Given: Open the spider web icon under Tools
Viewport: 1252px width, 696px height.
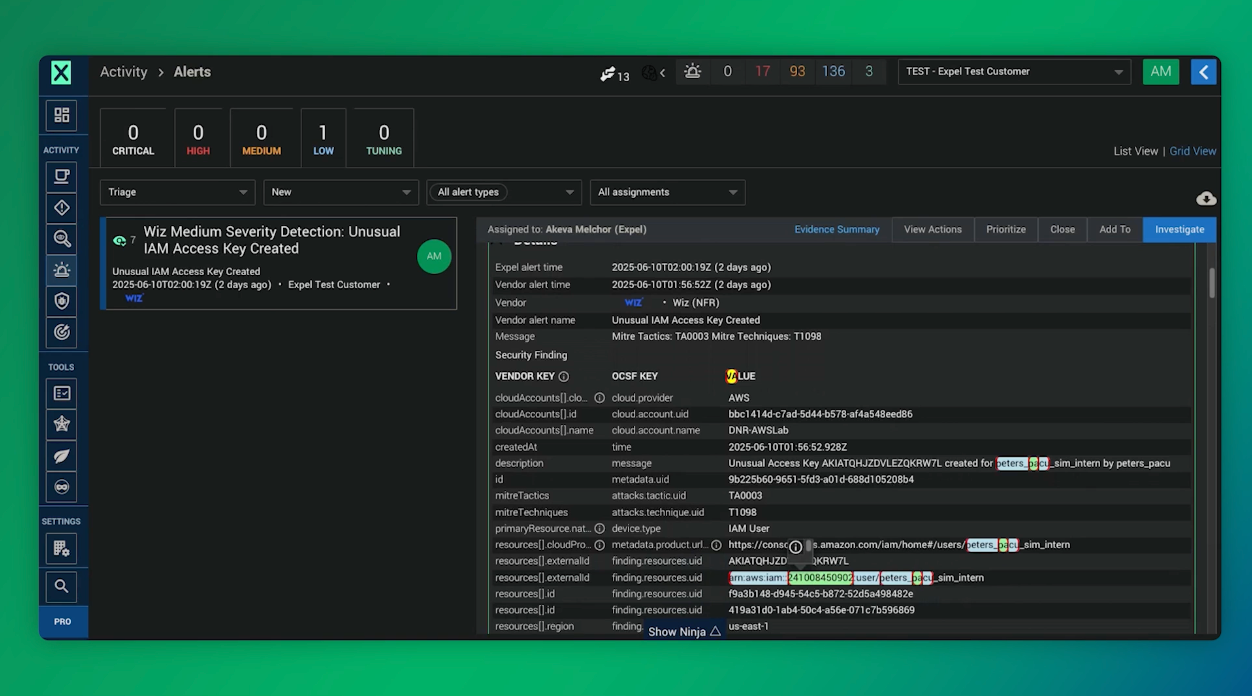Looking at the screenshot, I should pyautogui.click(x=61, y=425).
